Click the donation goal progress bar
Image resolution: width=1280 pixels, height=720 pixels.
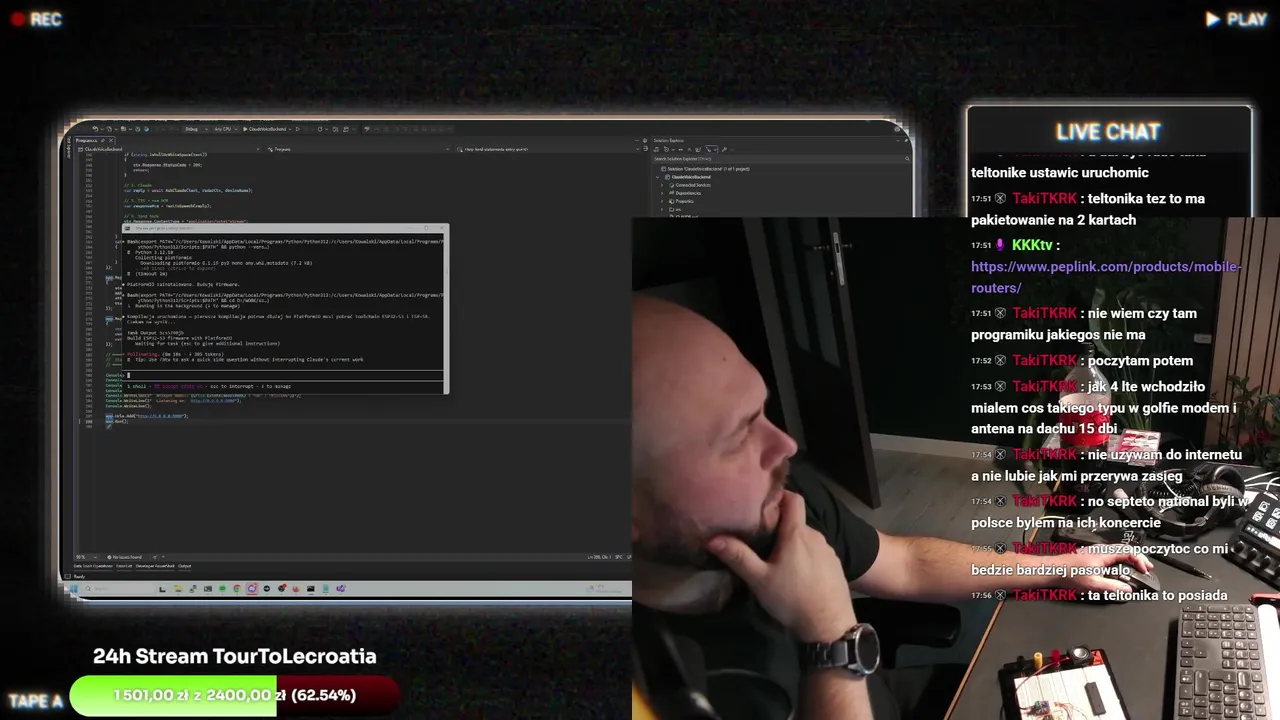click(x=234, y=695)
